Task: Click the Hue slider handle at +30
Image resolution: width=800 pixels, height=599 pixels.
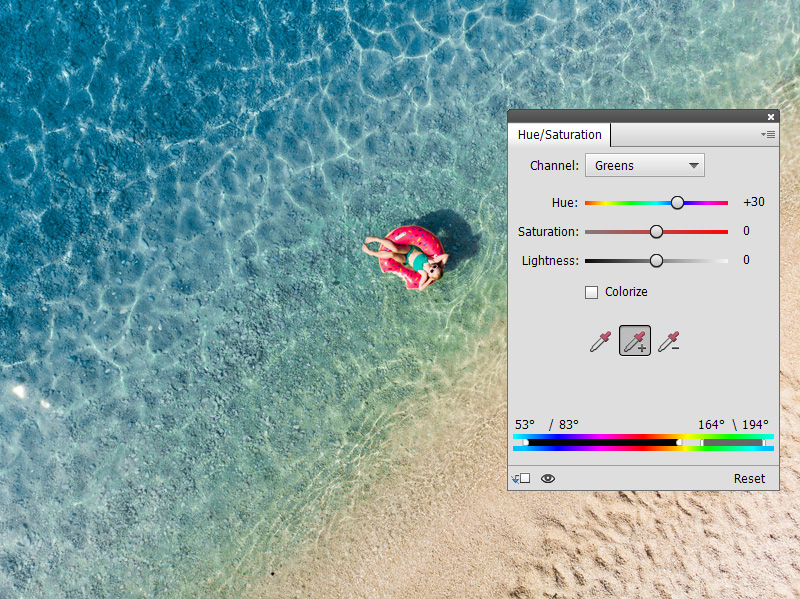Action: 677,202
